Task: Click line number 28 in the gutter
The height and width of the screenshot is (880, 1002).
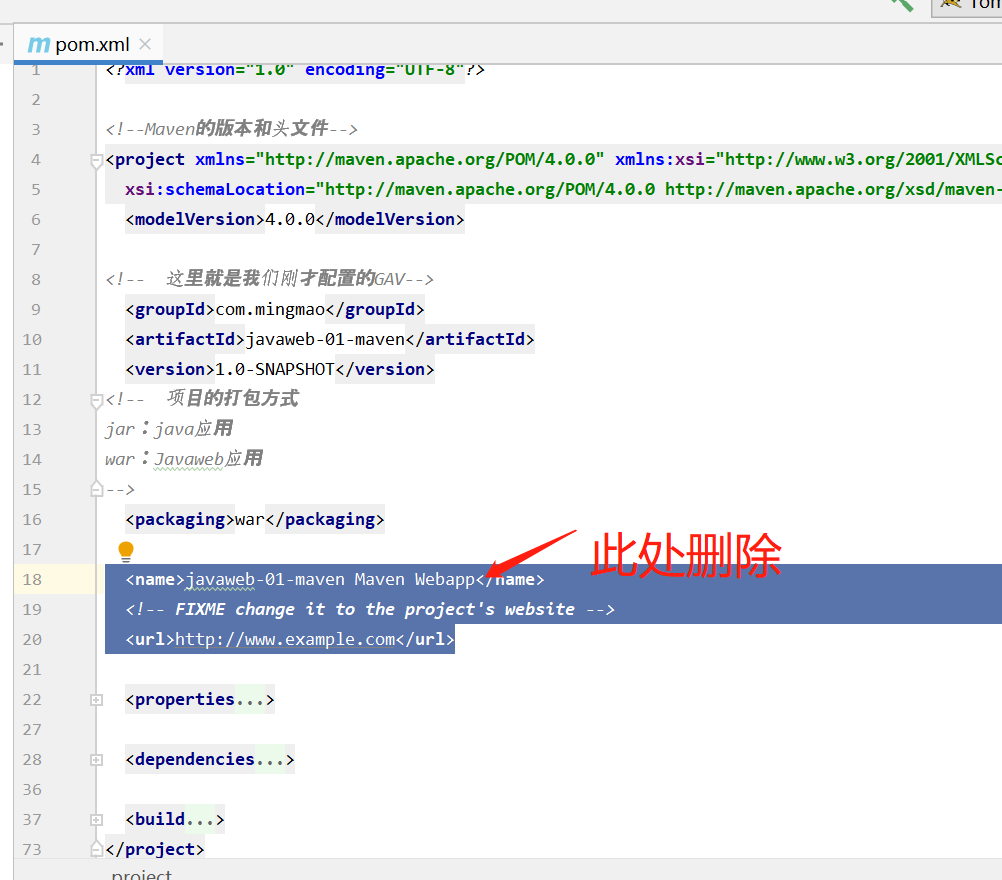Action: [32, 760]
